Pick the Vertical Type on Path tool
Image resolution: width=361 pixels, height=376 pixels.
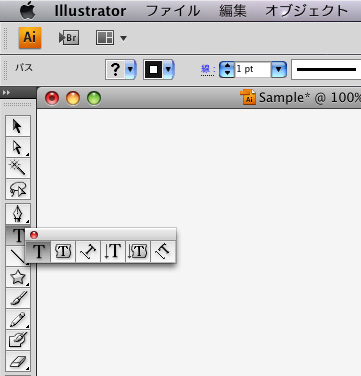pos(163,251)
